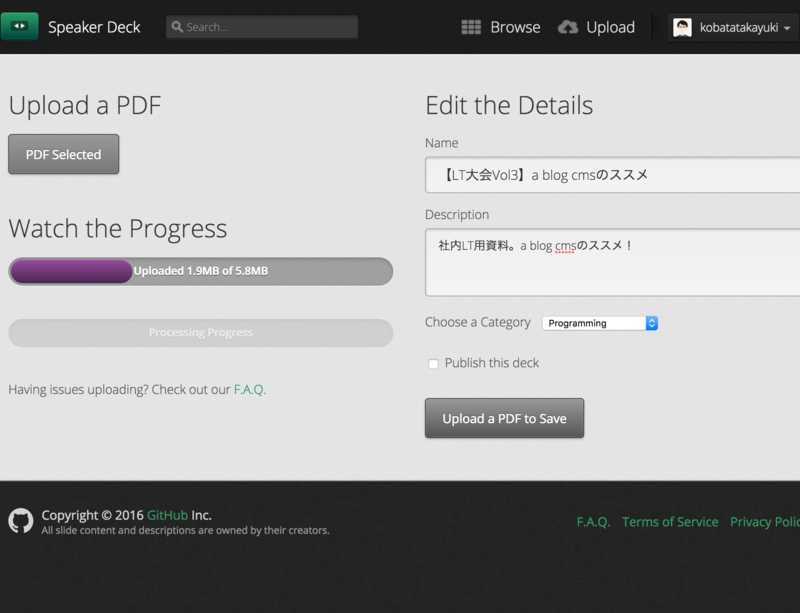Open the F.A.Q. link under progress

point(249,389)
